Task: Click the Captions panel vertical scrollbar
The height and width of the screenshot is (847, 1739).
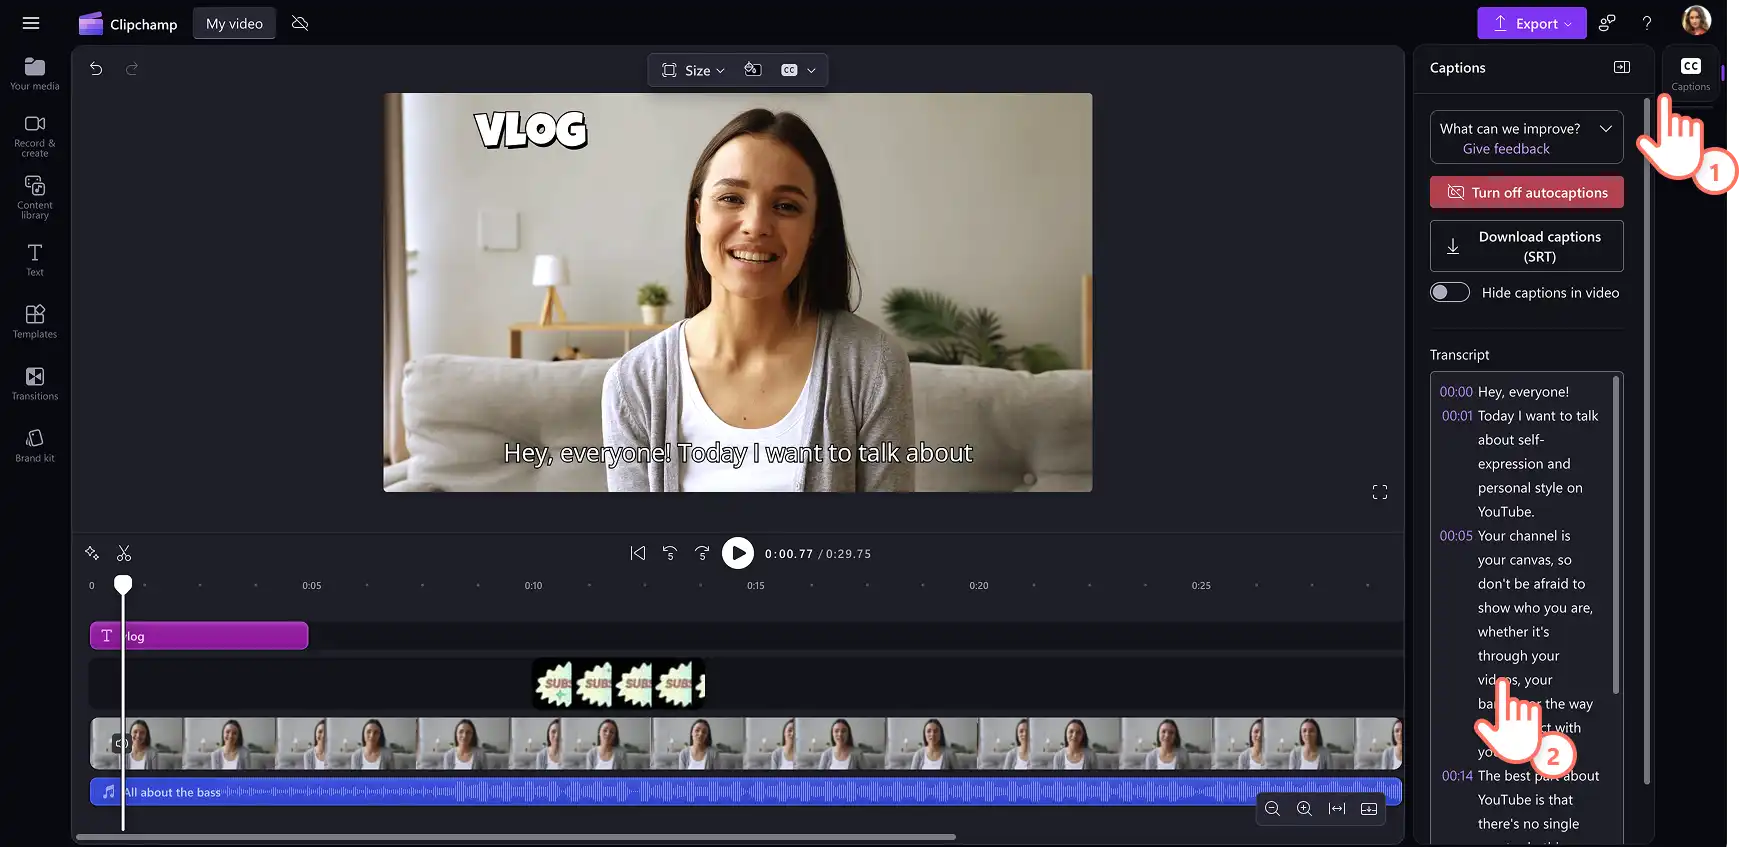Action: [1646, 440]
